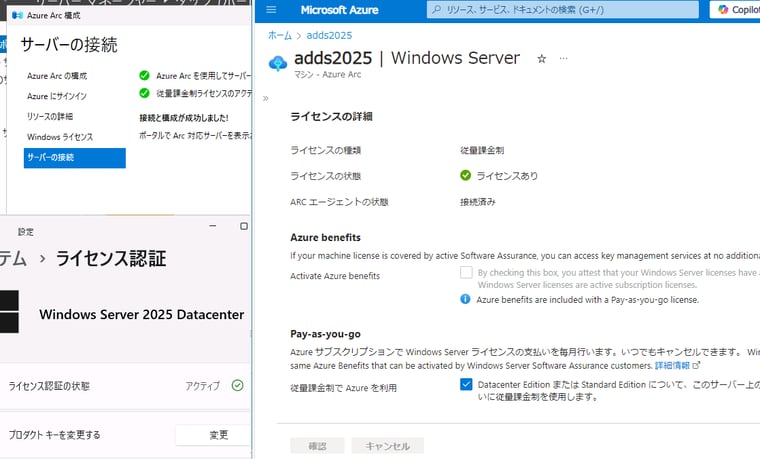
Task: Click the green check beside Azure Arc を使用してサーバー
Action: tap(144, 75)
